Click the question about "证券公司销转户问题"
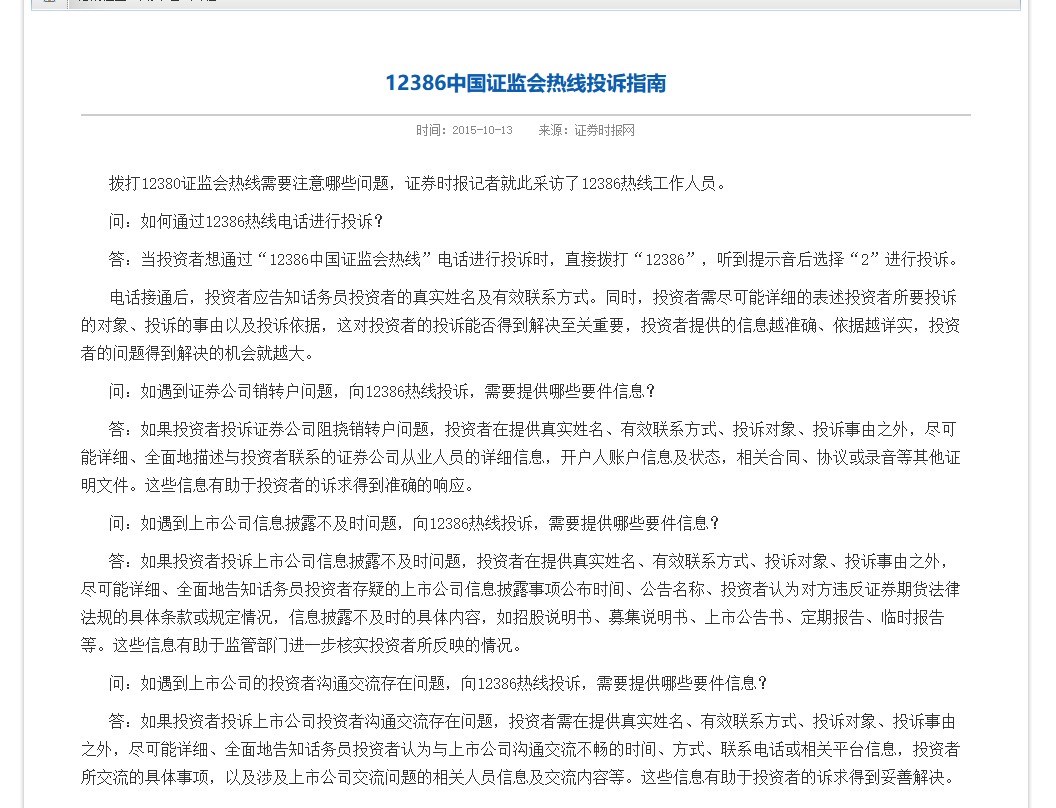The image size is (1056, 808). click(383, 391)
